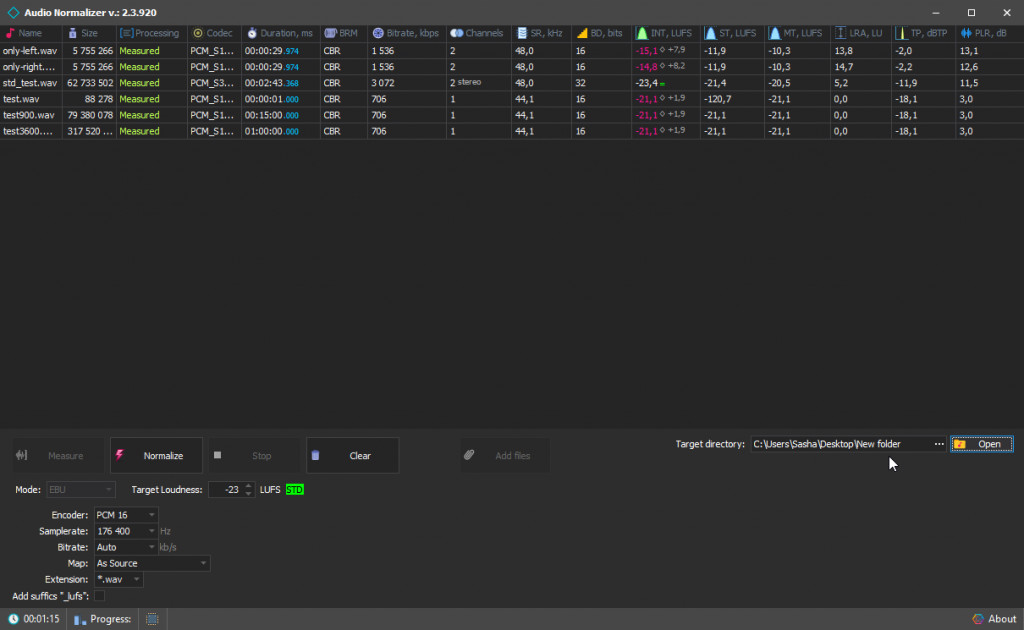The image size is (1024, 630).
Task: Open the Encoder PCM 16 dropdown
Action: [125, 515]
